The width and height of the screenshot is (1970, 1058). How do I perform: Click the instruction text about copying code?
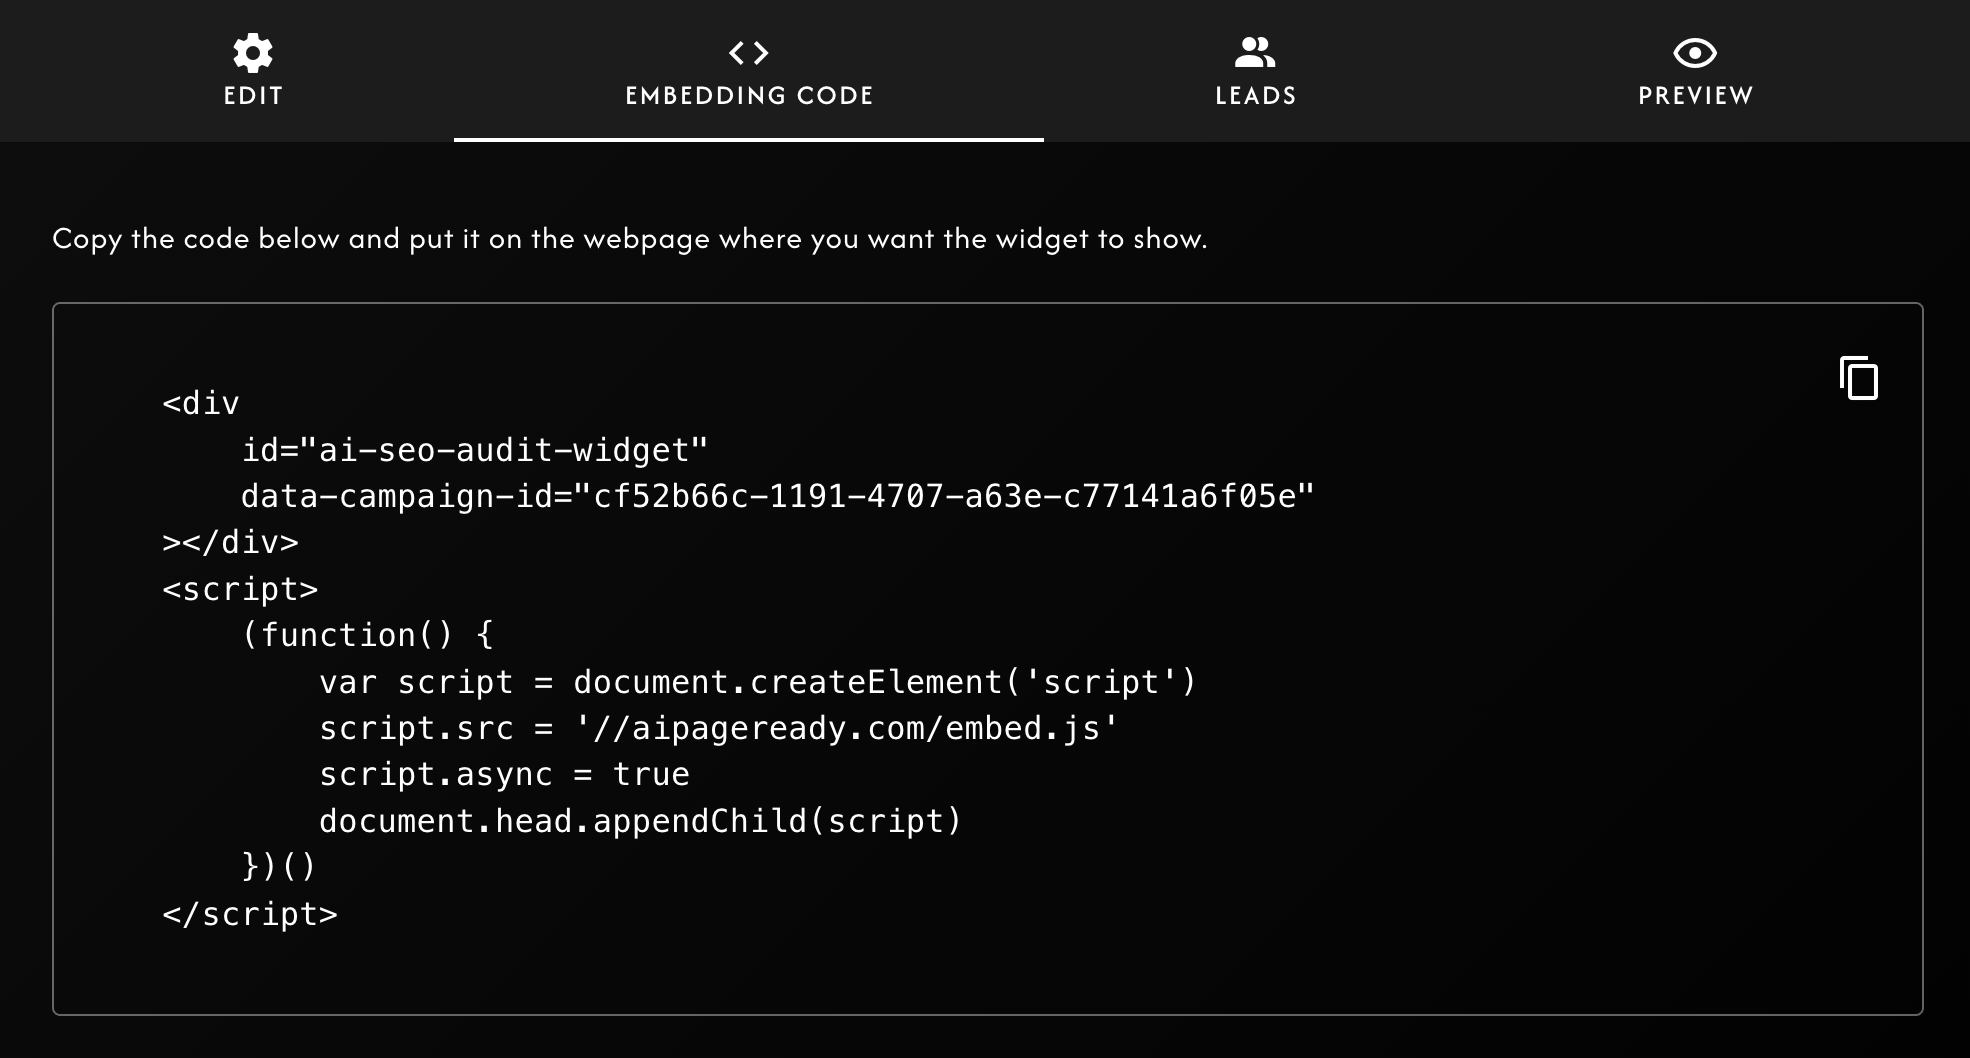630,238
